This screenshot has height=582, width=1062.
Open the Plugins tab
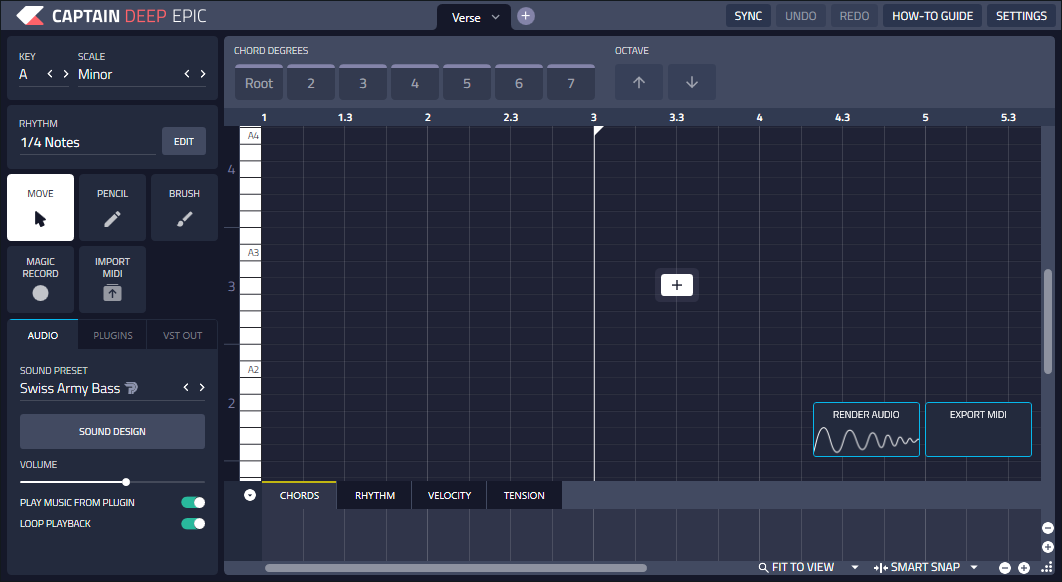(x=113, y=335)
